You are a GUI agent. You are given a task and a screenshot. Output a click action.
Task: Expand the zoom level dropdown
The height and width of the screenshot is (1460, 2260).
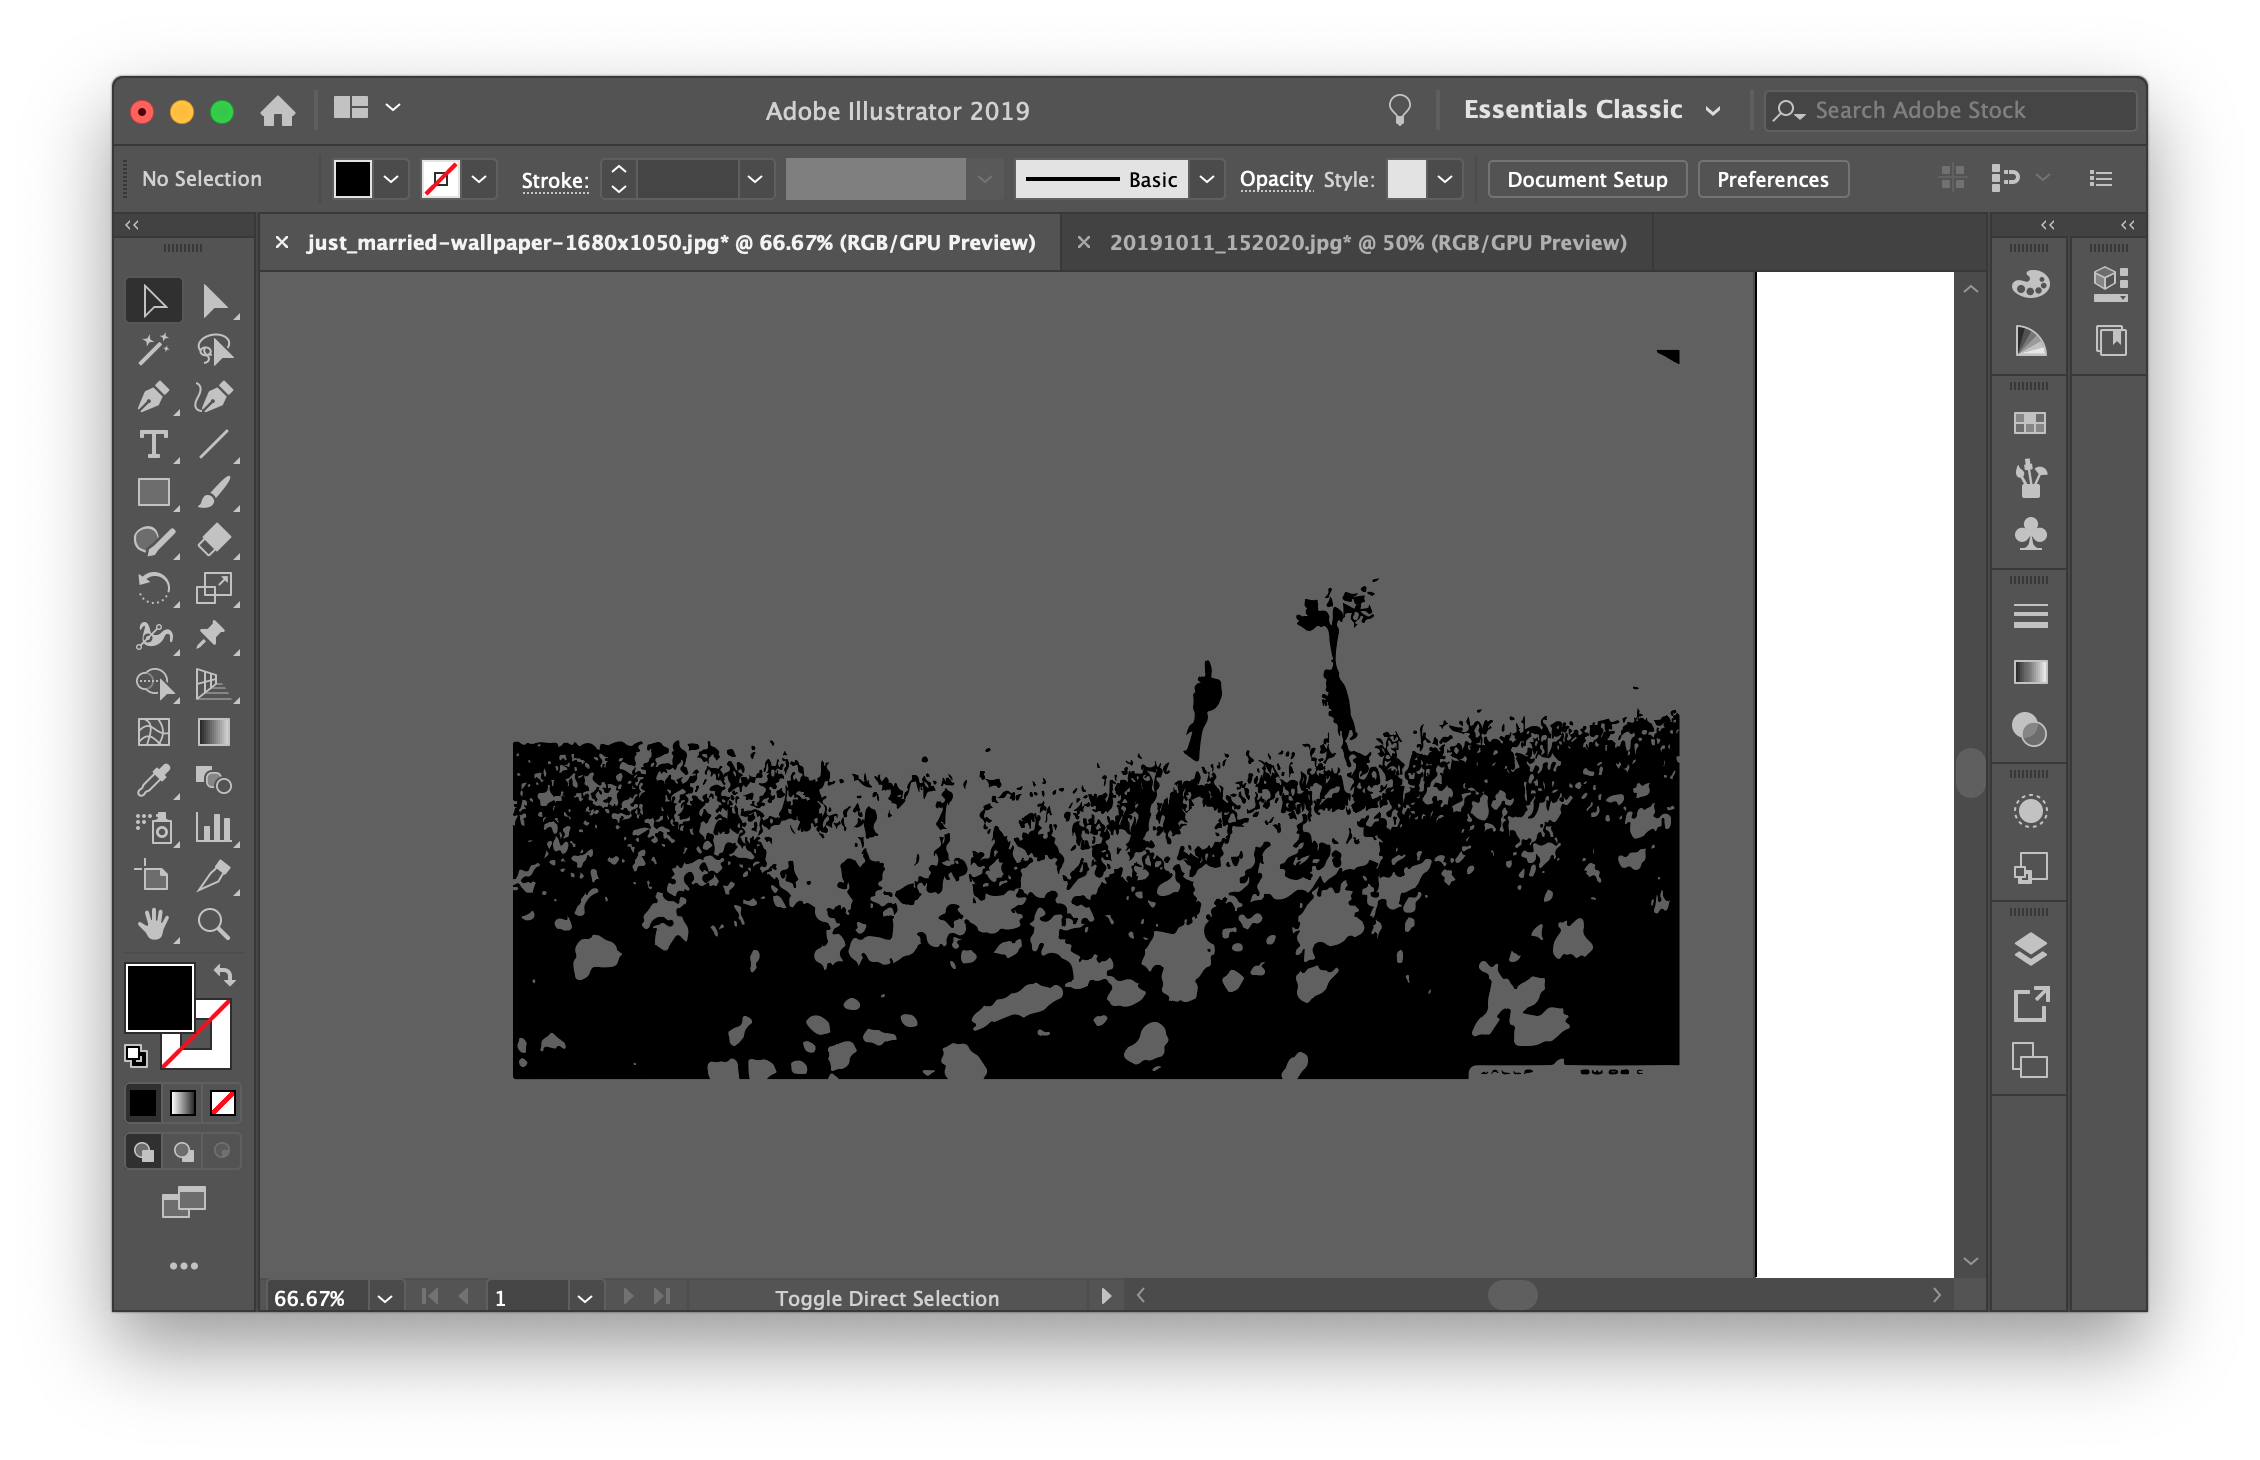(x=385, y=1298)
